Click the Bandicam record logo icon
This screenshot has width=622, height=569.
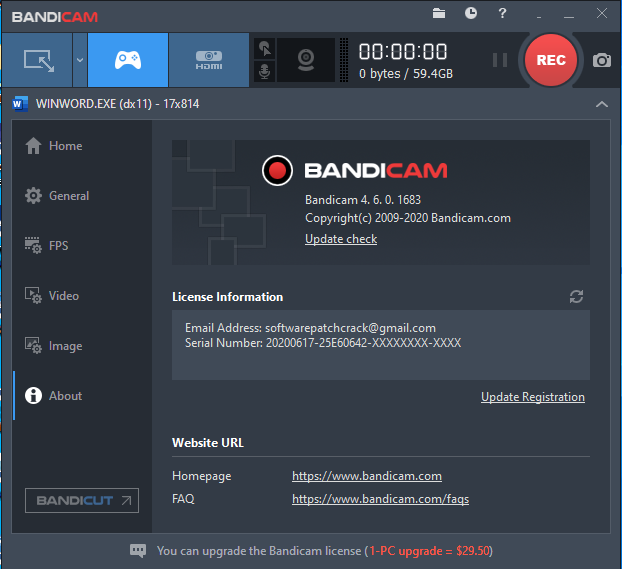coord(277,171)
